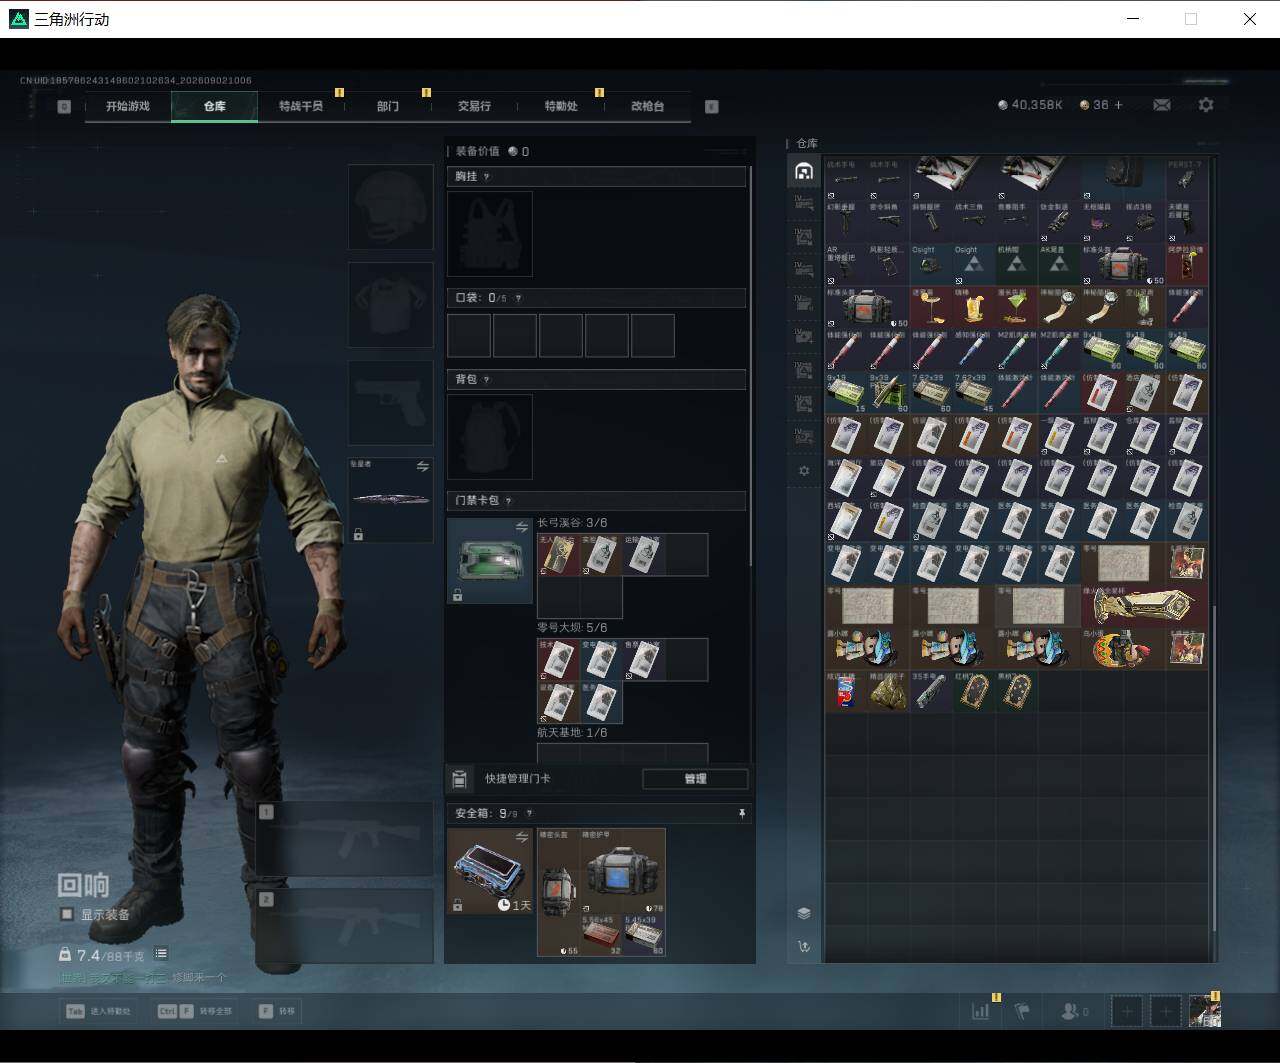Click the help icon beside 门禁卡包
This screenshot has height=1063, width=1280.
click(x=508, y=501)
